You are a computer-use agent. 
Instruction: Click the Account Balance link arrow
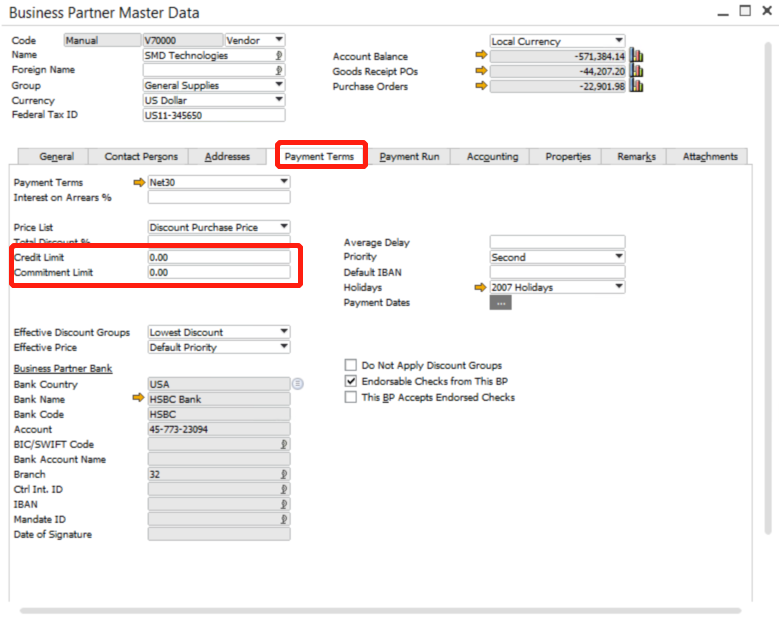click(x=481, y=55)
